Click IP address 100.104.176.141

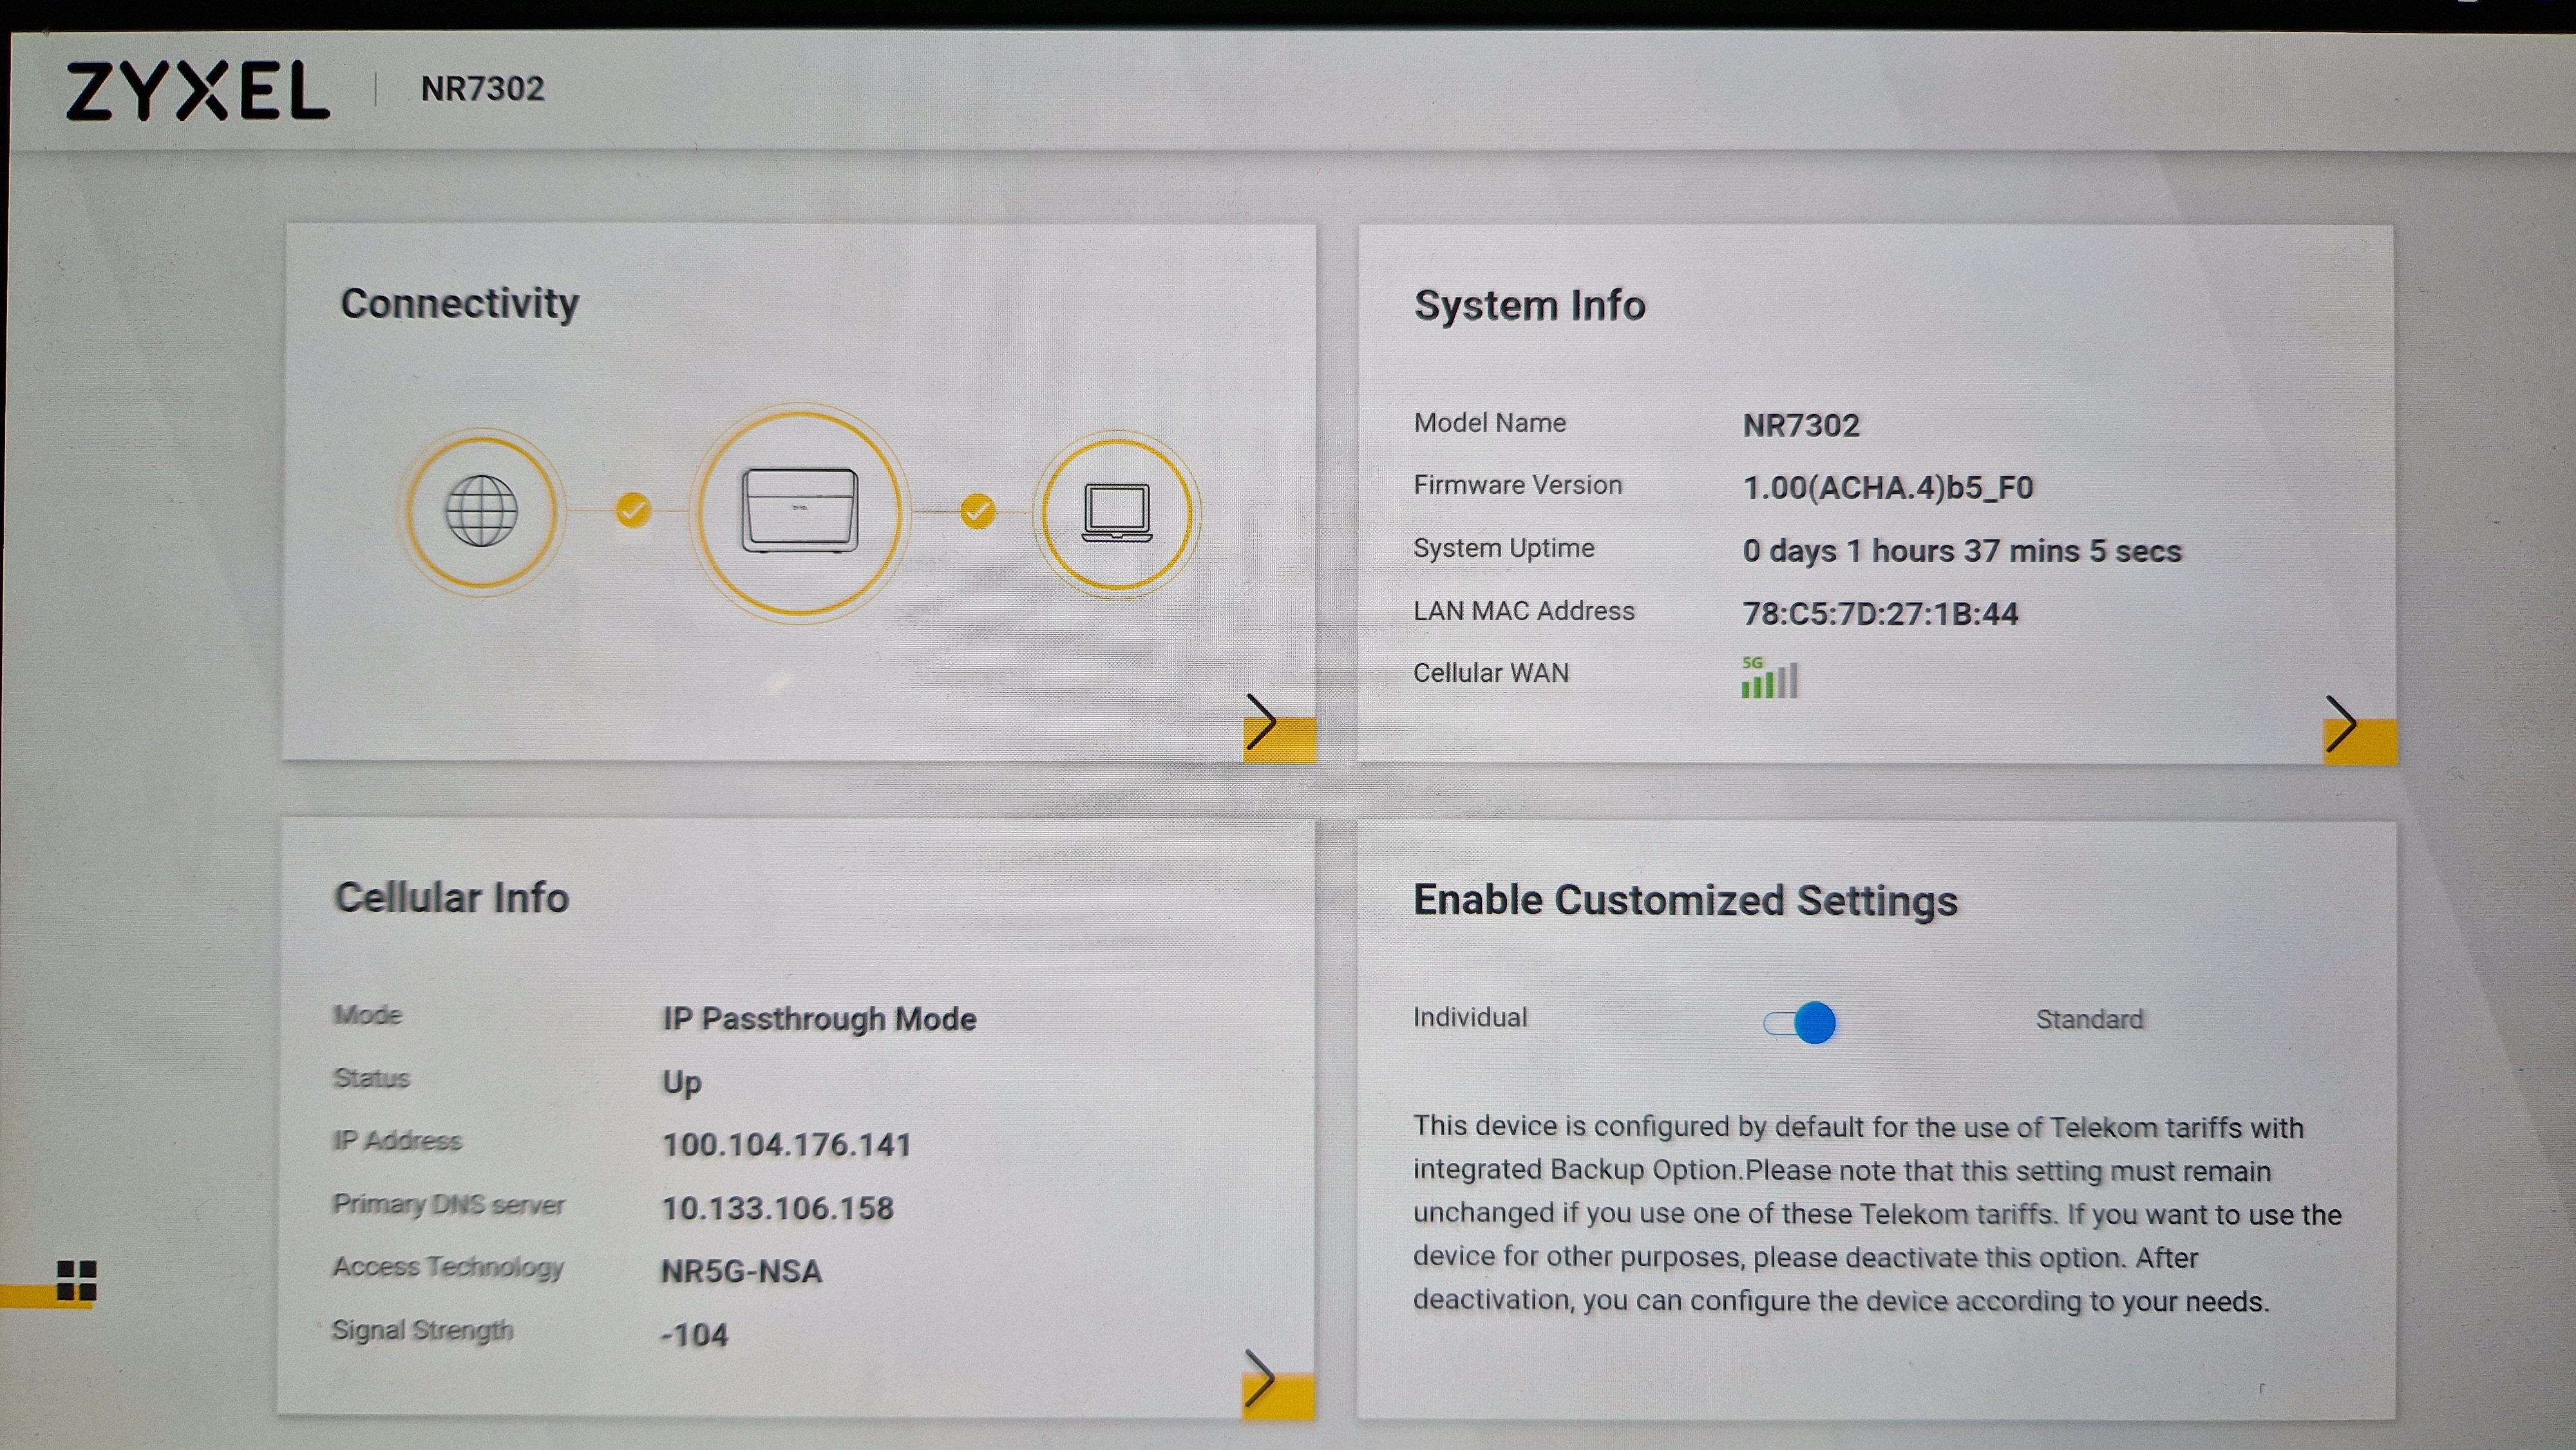tap(787, 1145)
